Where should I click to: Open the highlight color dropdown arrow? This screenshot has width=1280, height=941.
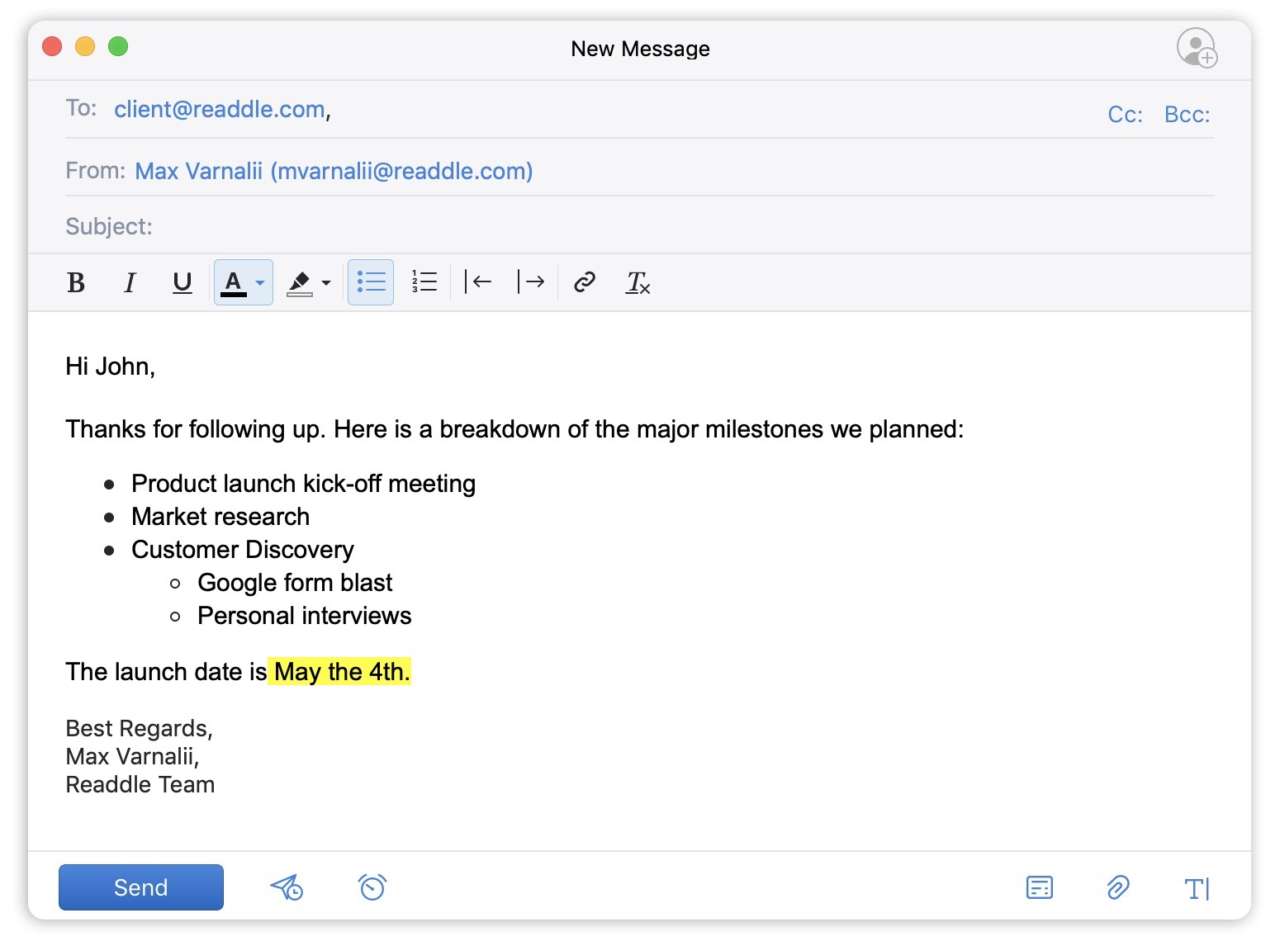326,283
